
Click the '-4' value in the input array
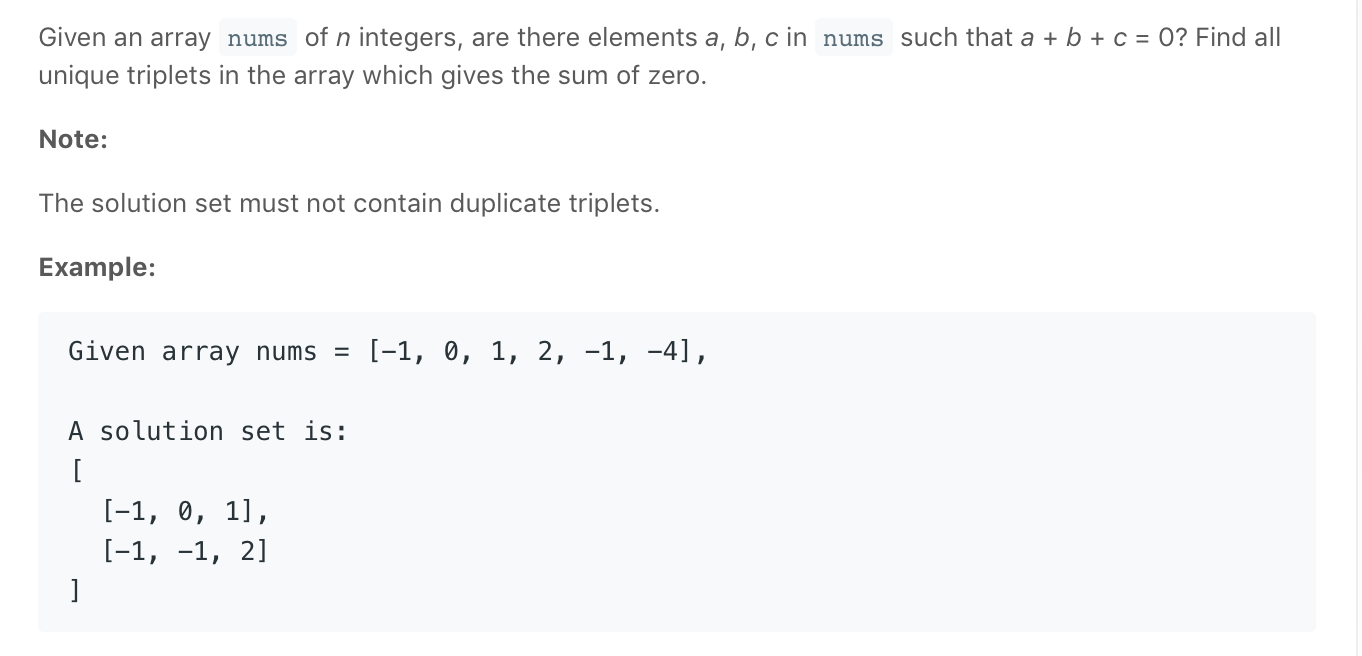(663, 352)
